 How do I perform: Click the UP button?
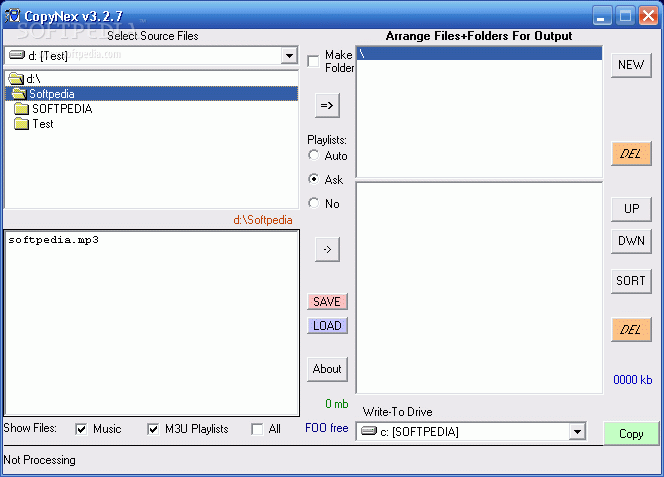click(631, 209)
